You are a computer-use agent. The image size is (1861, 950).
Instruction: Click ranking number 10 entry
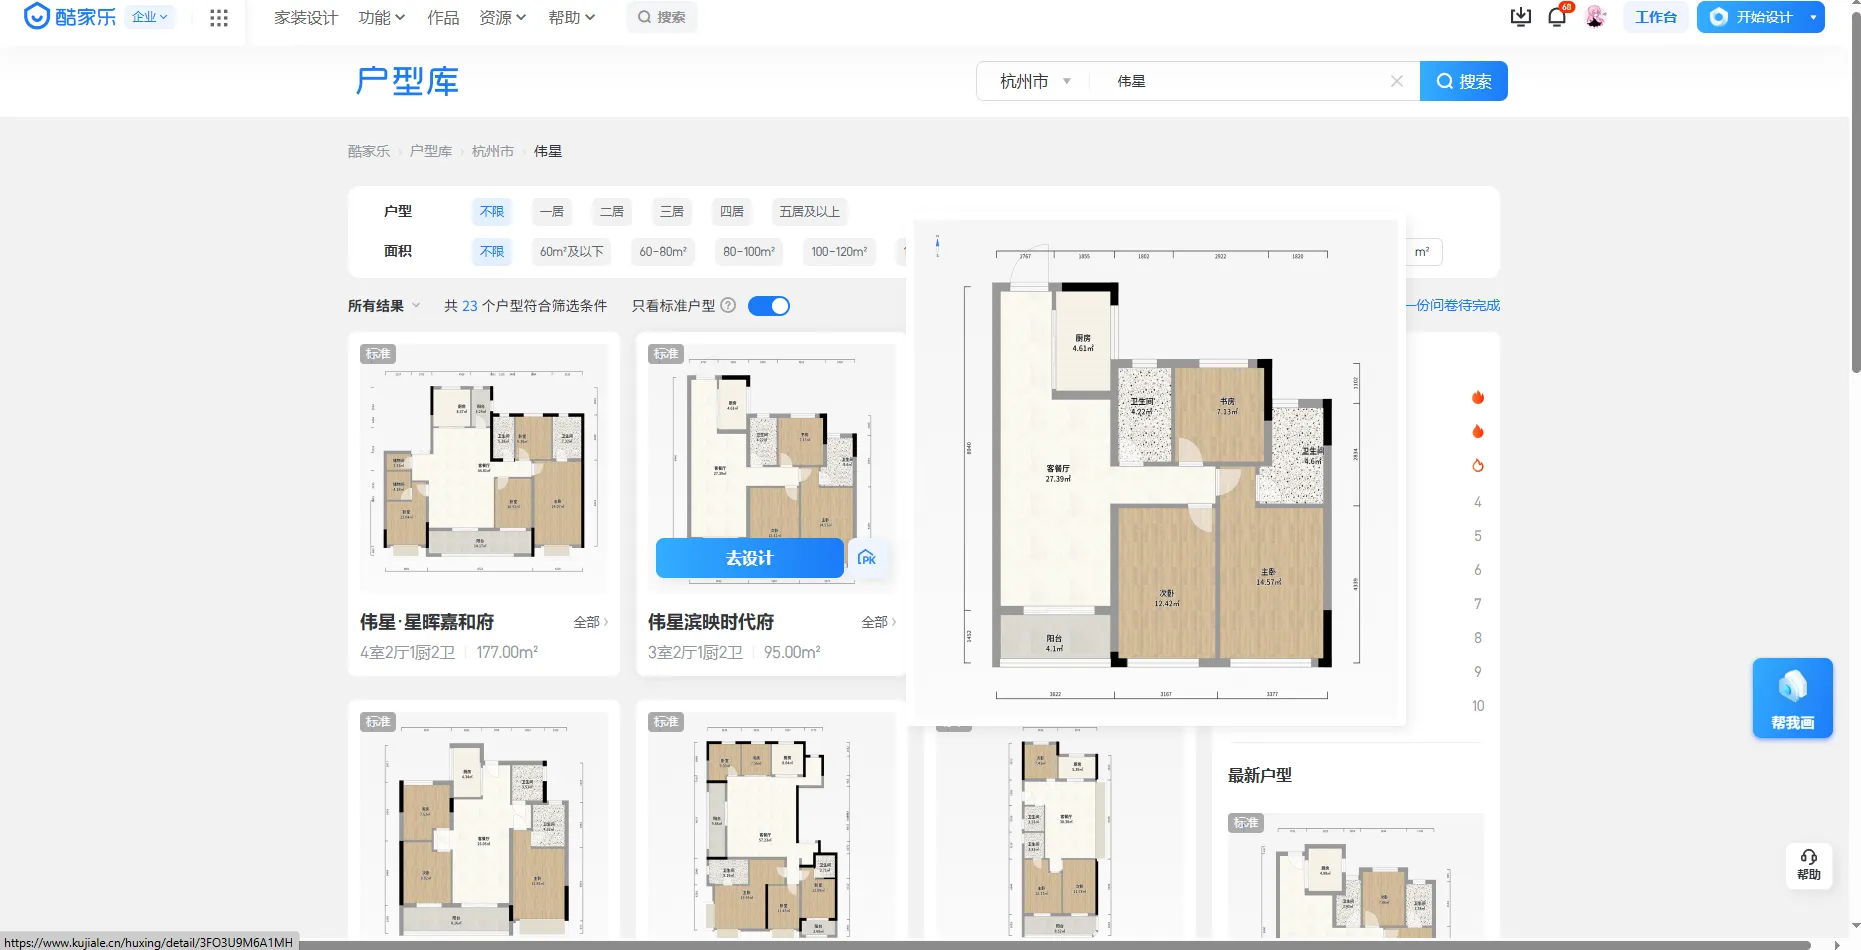(x=1478, y=706)
